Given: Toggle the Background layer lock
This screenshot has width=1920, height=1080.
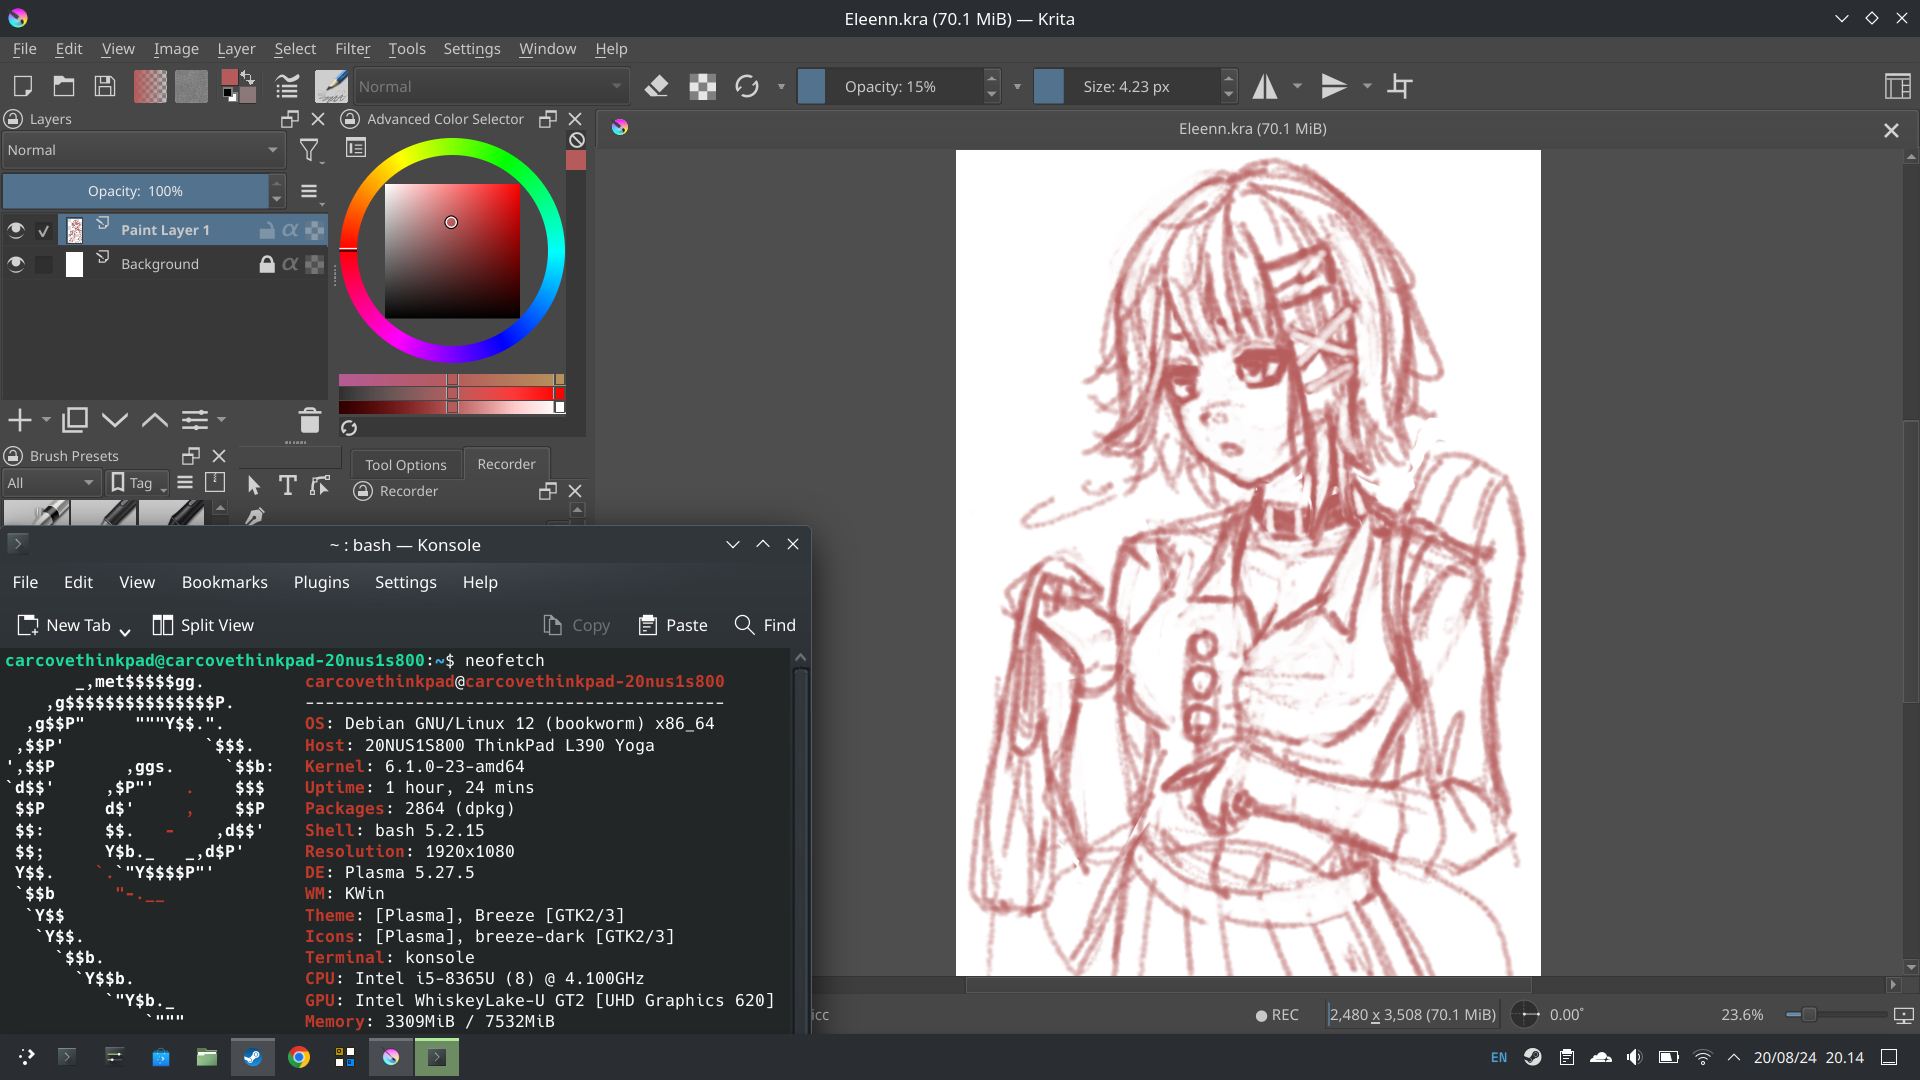Looking at the screenshot, I should click(266, 264).
